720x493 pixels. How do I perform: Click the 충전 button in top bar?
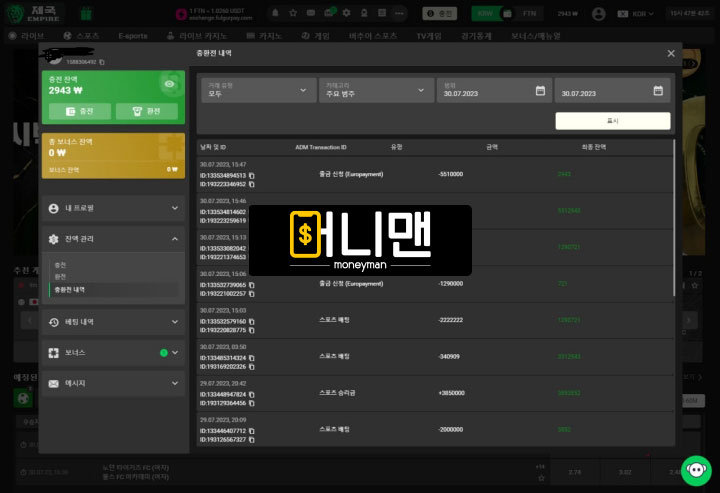pos(439,14)
